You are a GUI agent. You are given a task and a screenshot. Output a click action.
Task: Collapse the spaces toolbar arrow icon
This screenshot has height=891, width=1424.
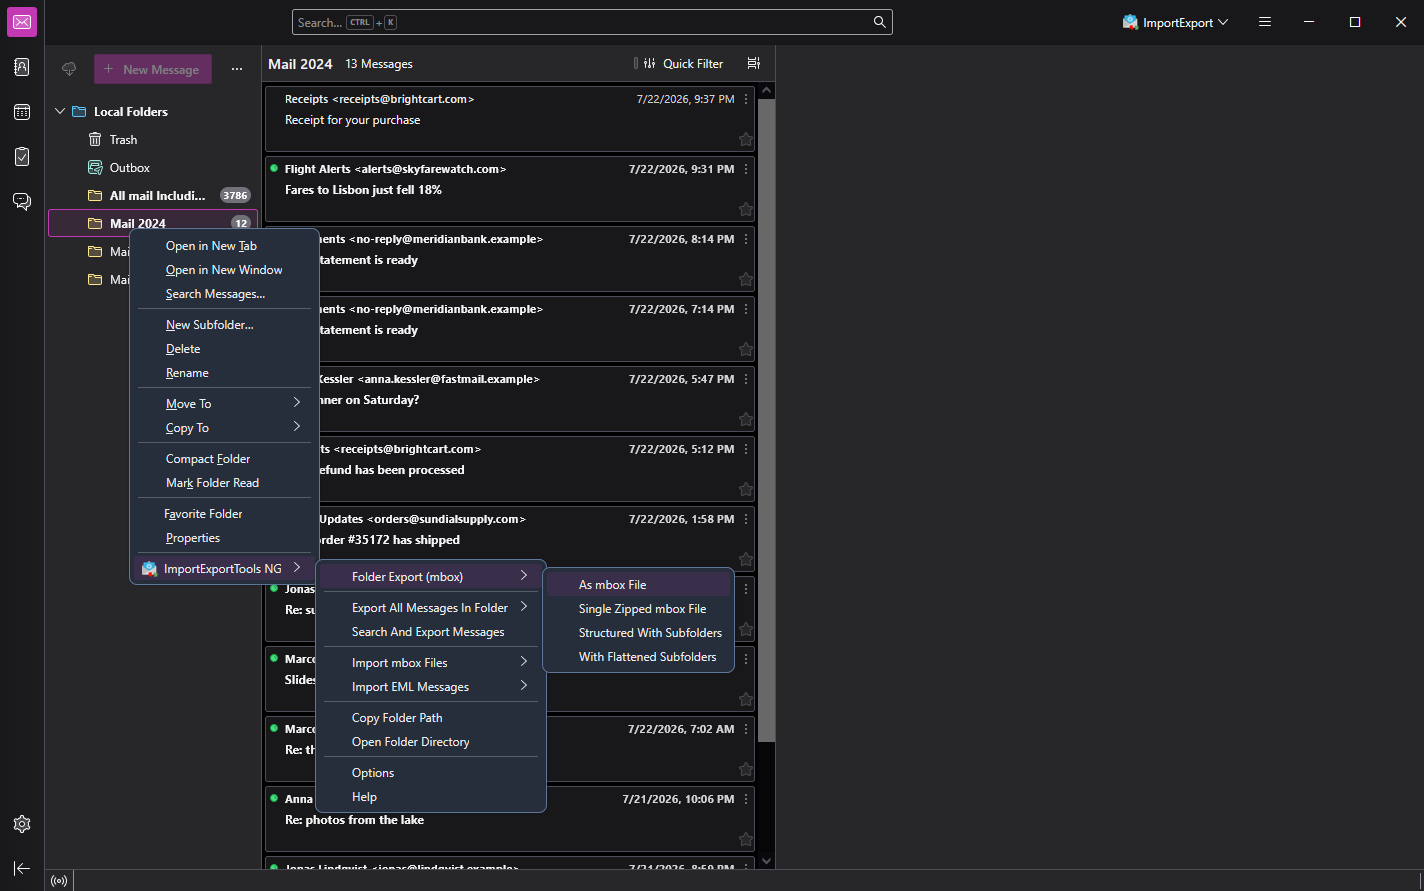(x=22, y=868)
